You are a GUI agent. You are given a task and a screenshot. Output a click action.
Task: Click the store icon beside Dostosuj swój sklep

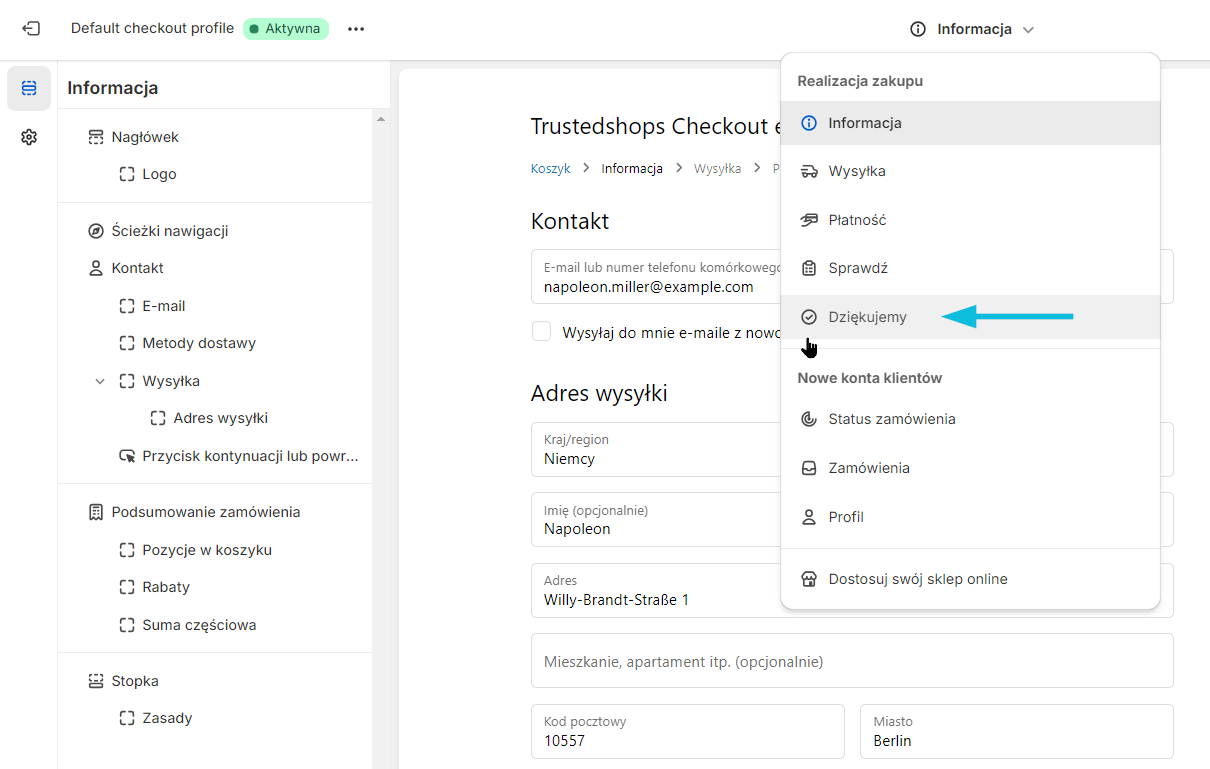[809, 579]
